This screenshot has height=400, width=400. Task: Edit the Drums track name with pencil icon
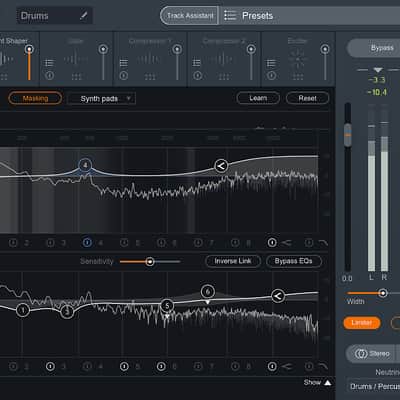[84, 16]
